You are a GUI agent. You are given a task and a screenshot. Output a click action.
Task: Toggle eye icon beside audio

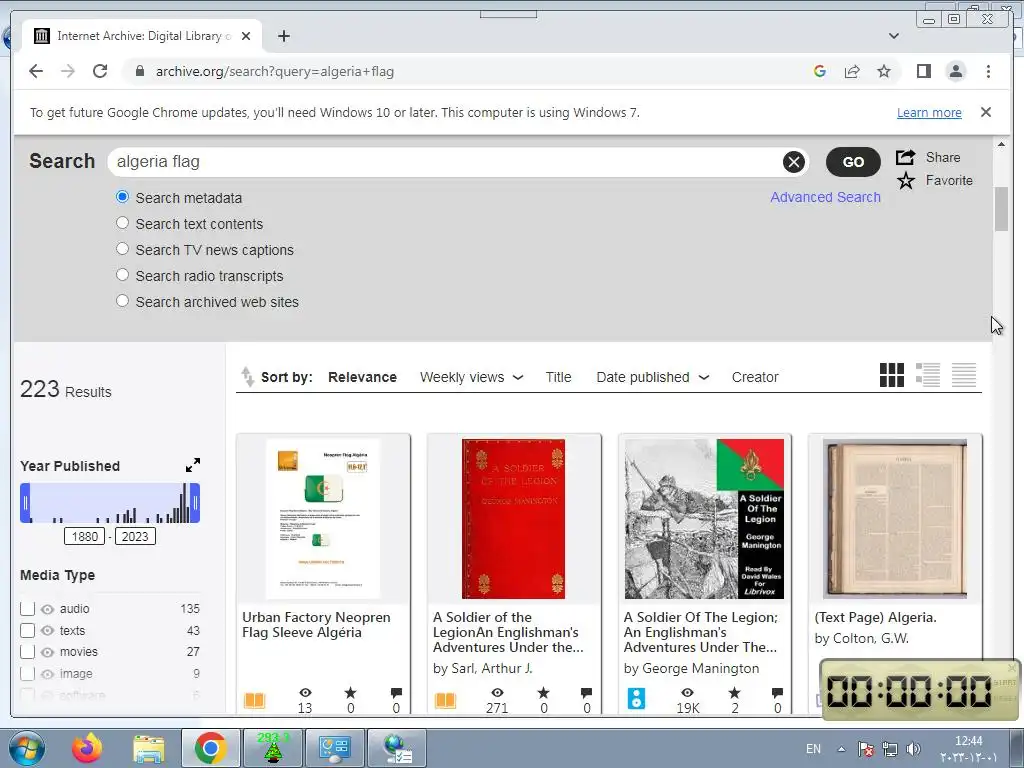pos(47,609)
